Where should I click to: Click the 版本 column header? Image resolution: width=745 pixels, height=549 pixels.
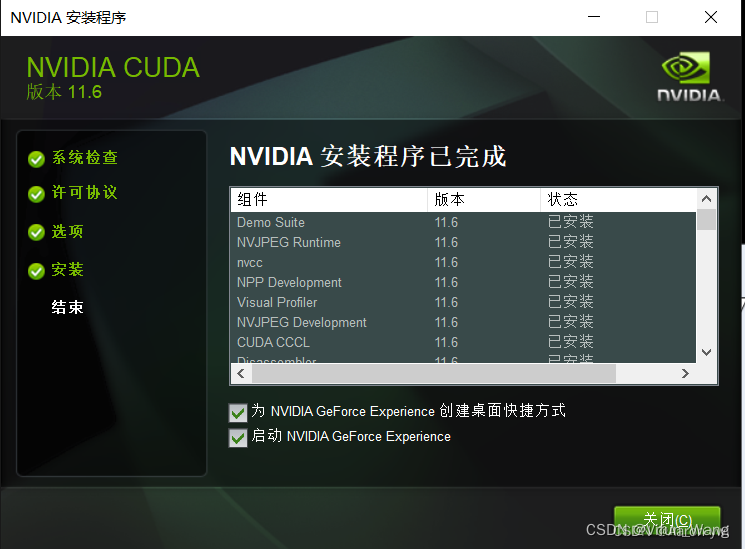click(484, 200)
